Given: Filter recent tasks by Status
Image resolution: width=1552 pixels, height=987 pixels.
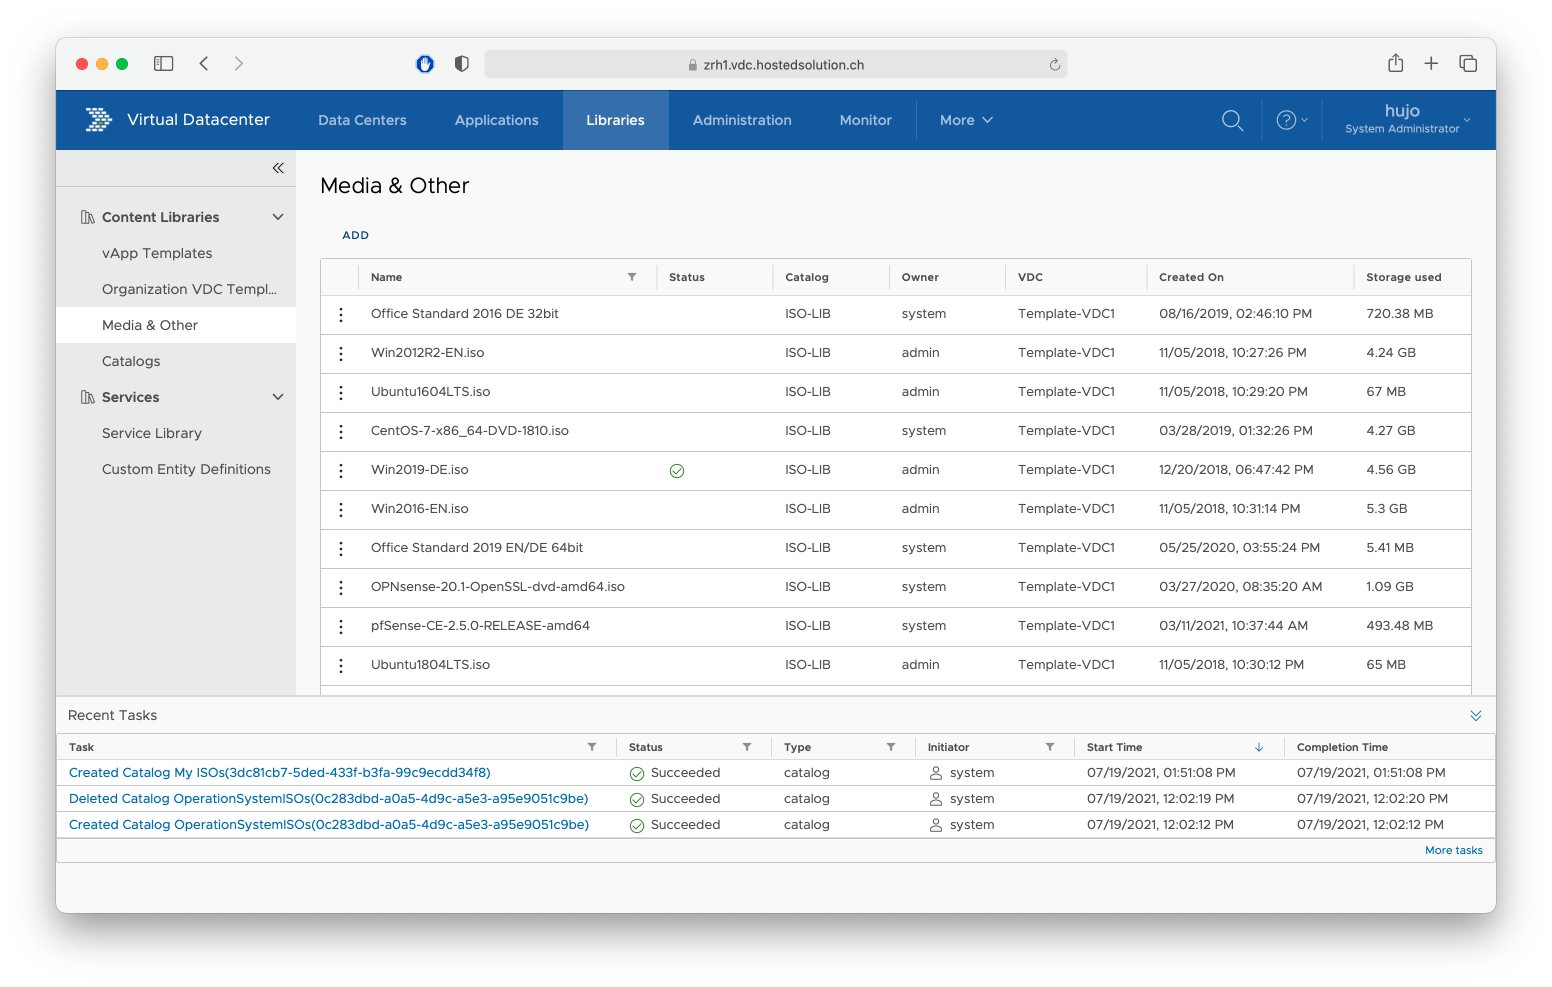Looking at the screenshot, I should pyautogui.click(x=747, y=747).
